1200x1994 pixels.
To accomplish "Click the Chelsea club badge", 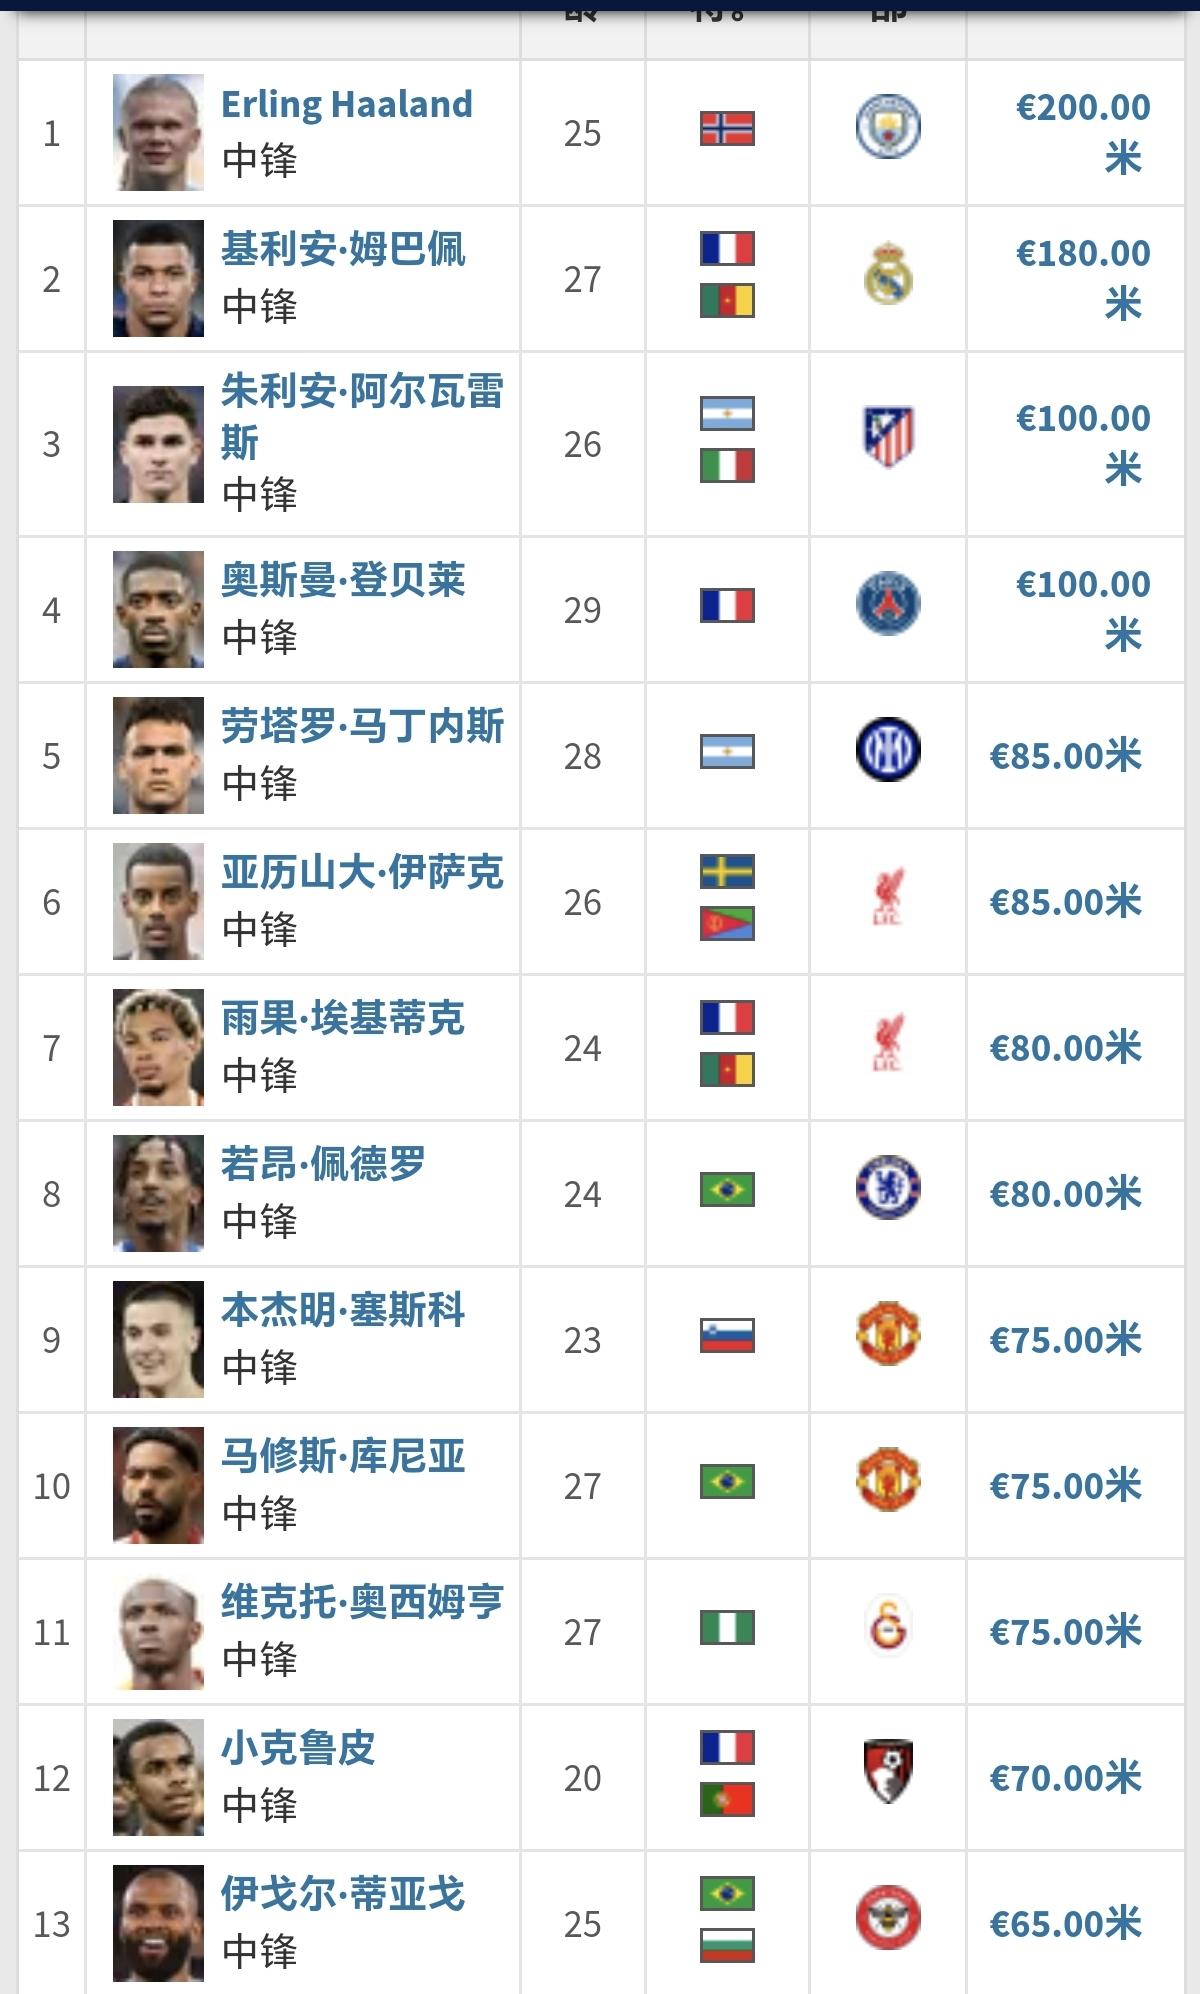I will click(888, 1187).
